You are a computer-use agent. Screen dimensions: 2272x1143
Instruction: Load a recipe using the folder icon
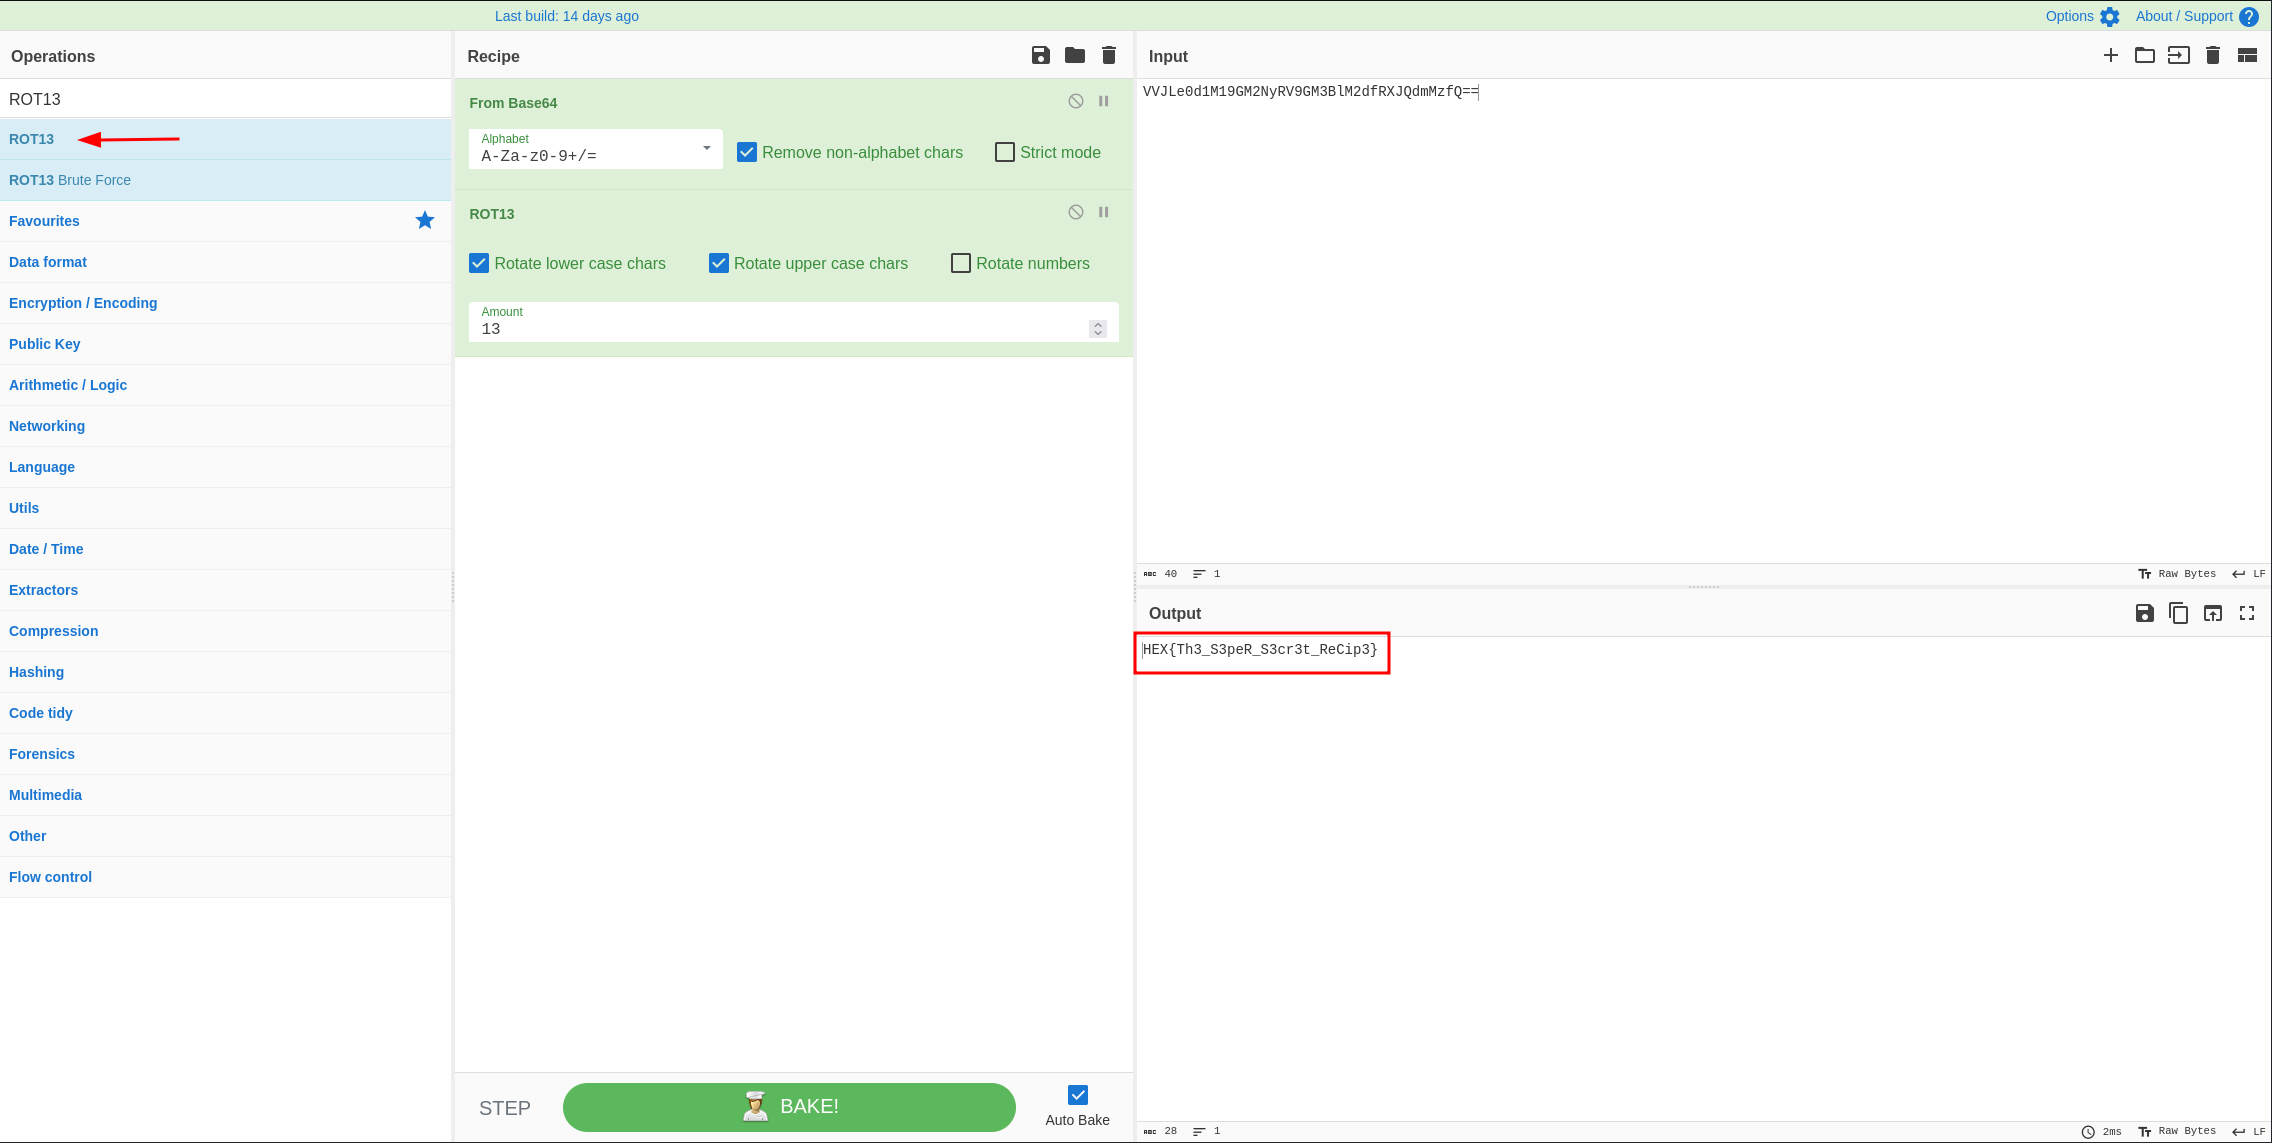click(x=1074, y=55)
